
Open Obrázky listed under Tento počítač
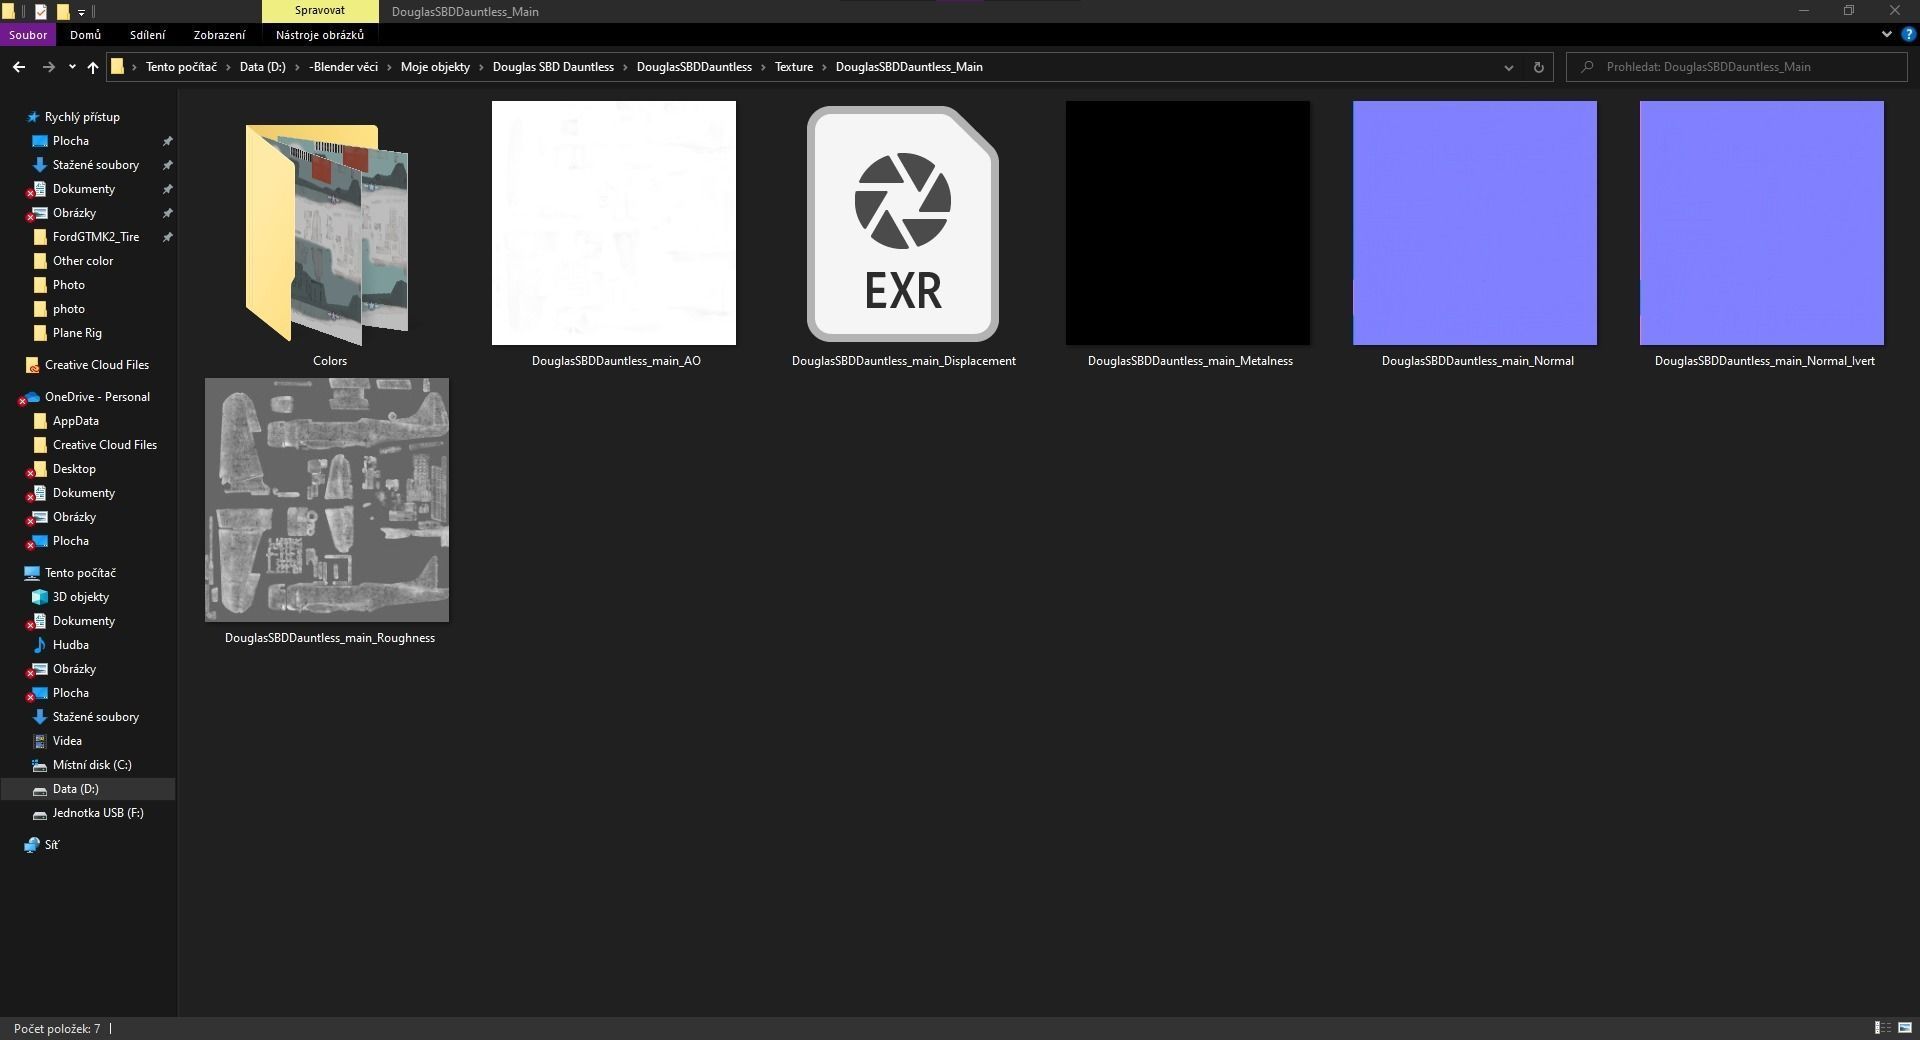(74, 669)
